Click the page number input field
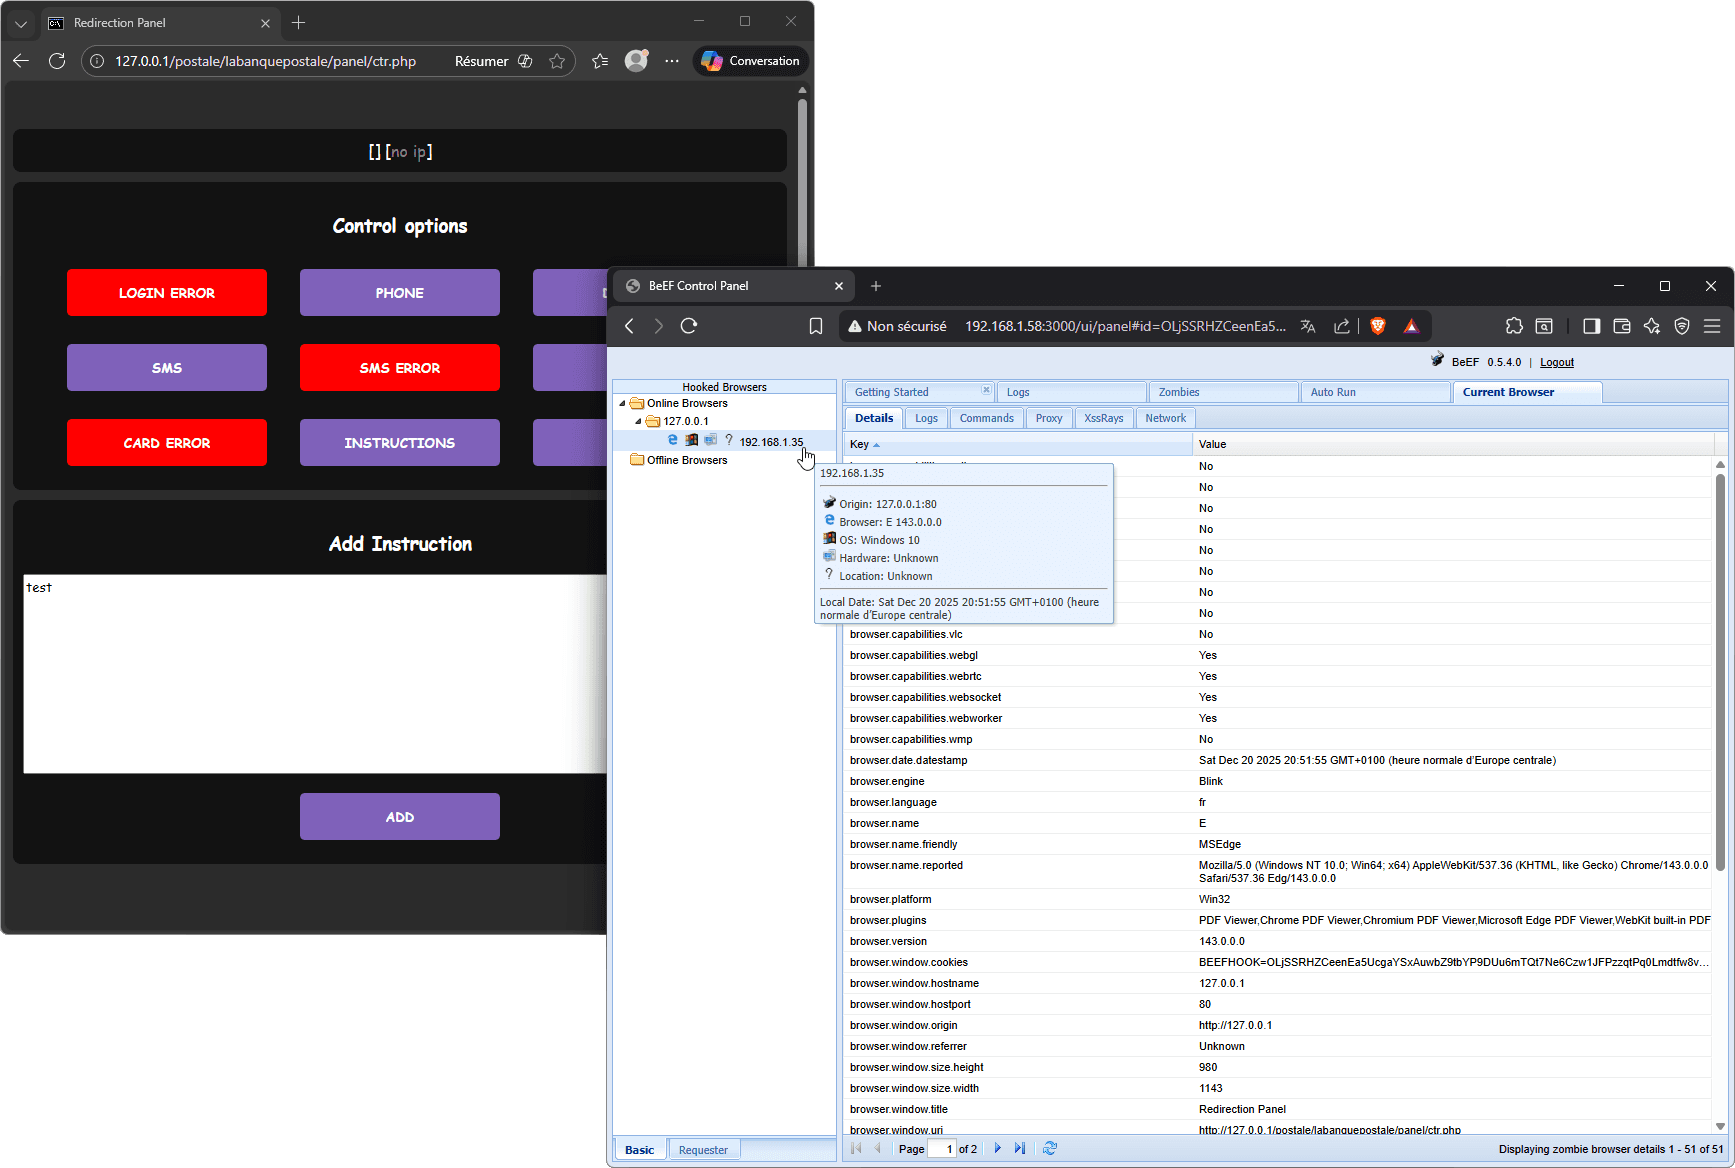This screenshot has width=1735, height=1168. 941,1149
